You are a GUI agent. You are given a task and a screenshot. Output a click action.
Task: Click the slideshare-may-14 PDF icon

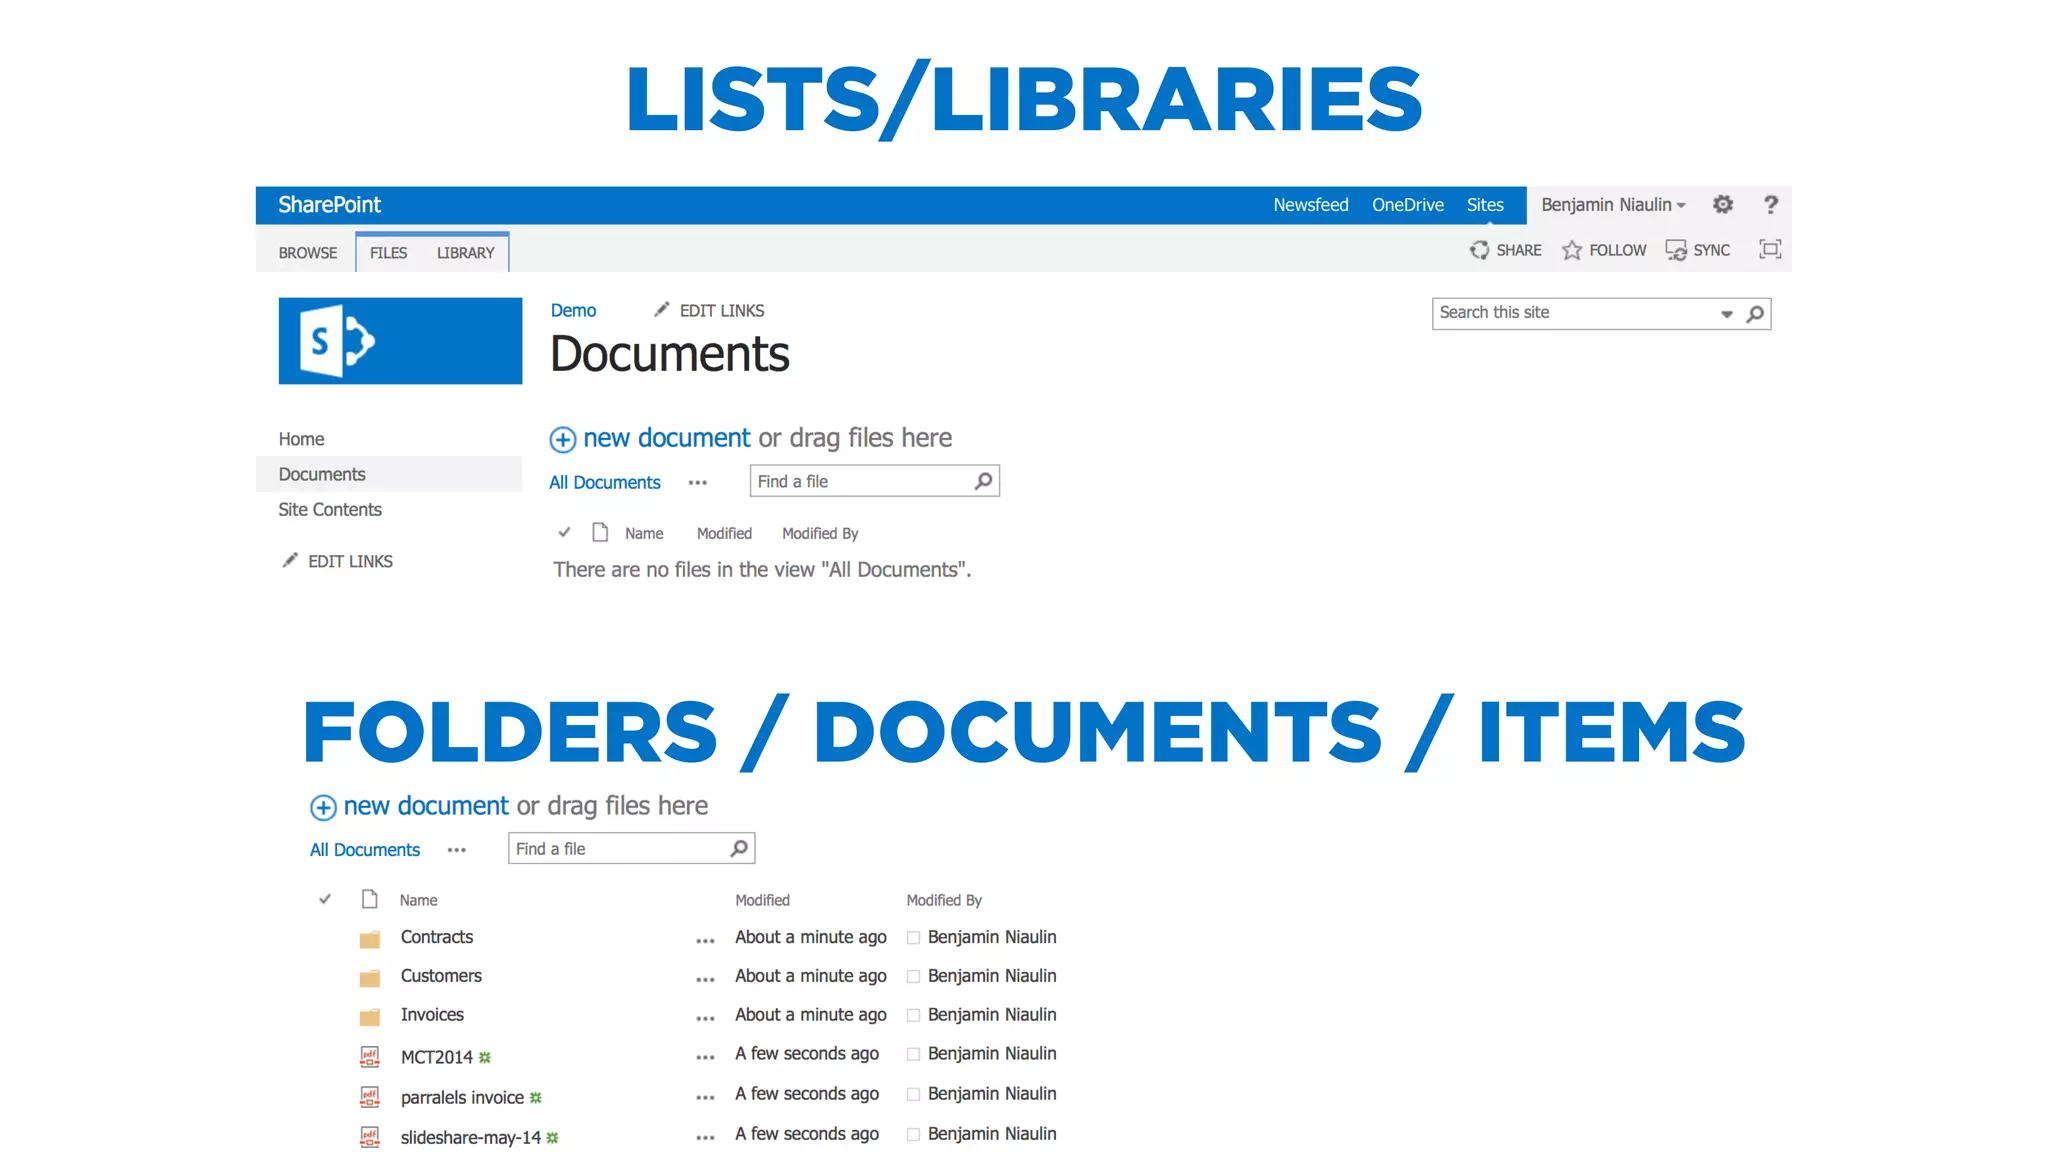pyautogui.click(x=370, y=1137)
